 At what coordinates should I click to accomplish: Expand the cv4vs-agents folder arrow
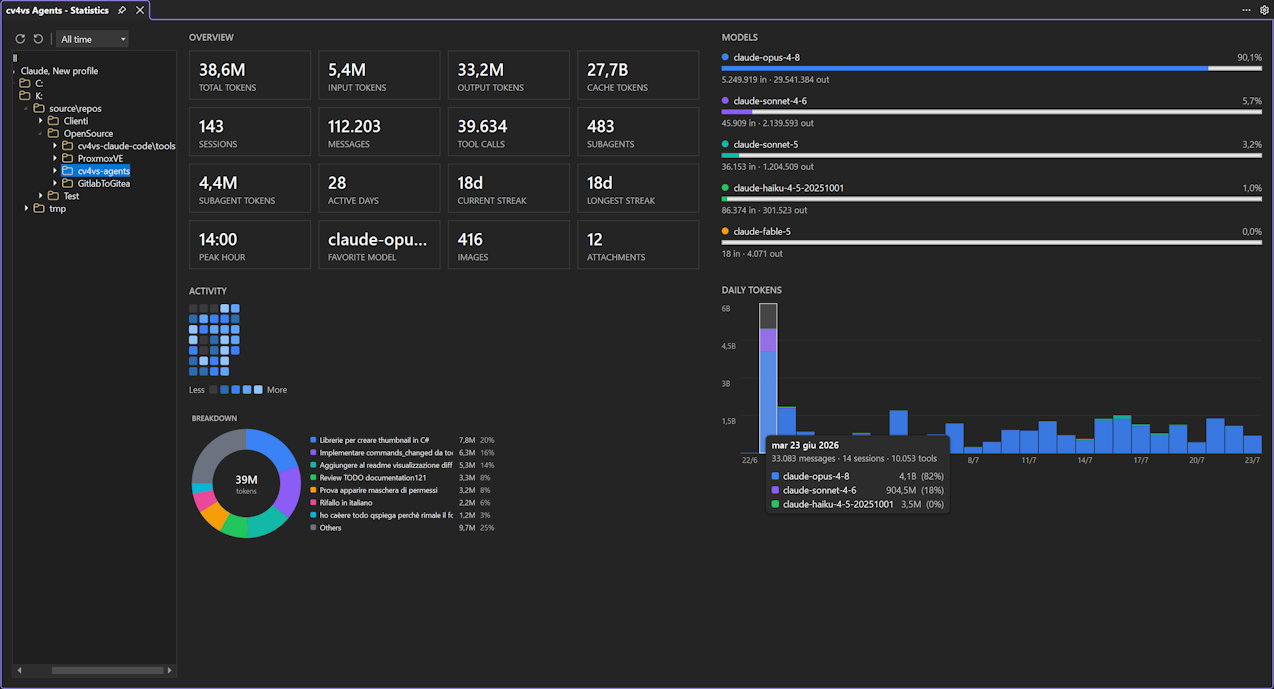55,171
